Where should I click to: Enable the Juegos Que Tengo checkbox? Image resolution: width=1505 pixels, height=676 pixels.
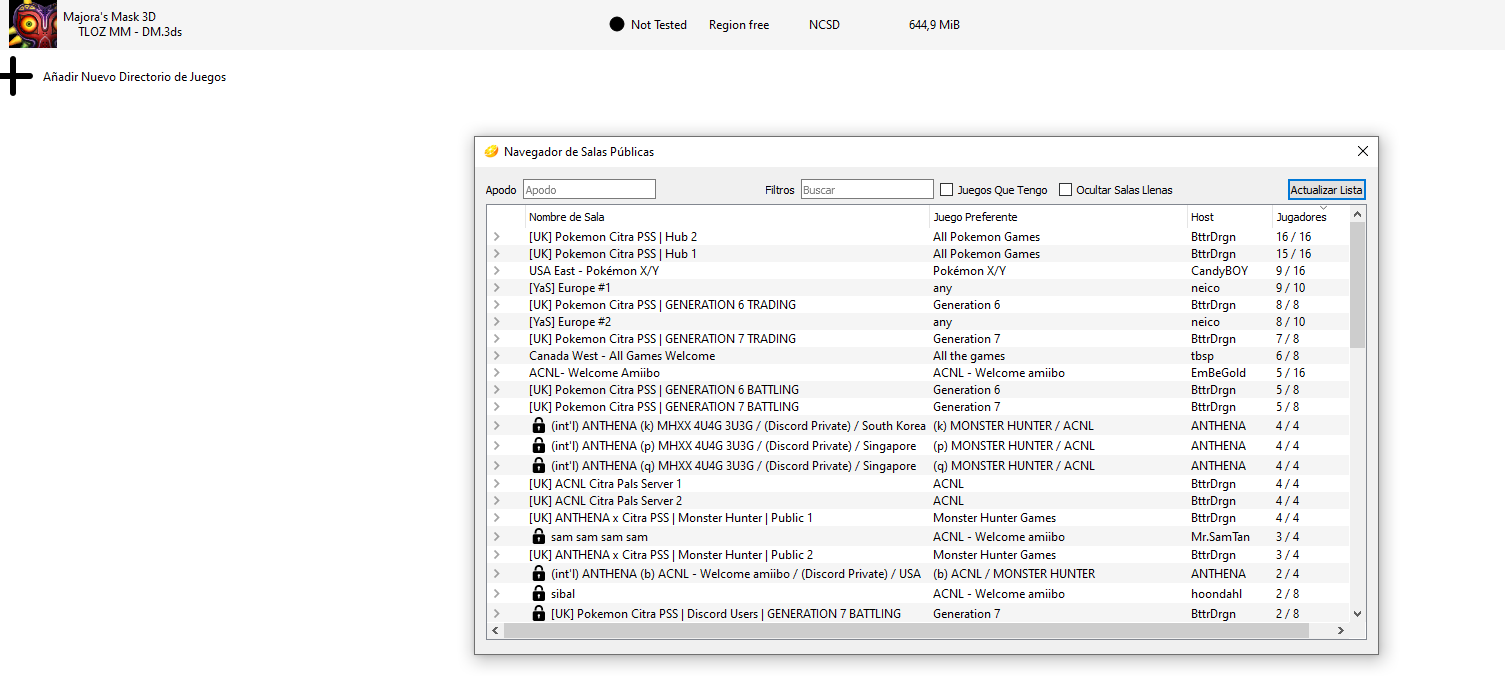click(x=946, y=190)
